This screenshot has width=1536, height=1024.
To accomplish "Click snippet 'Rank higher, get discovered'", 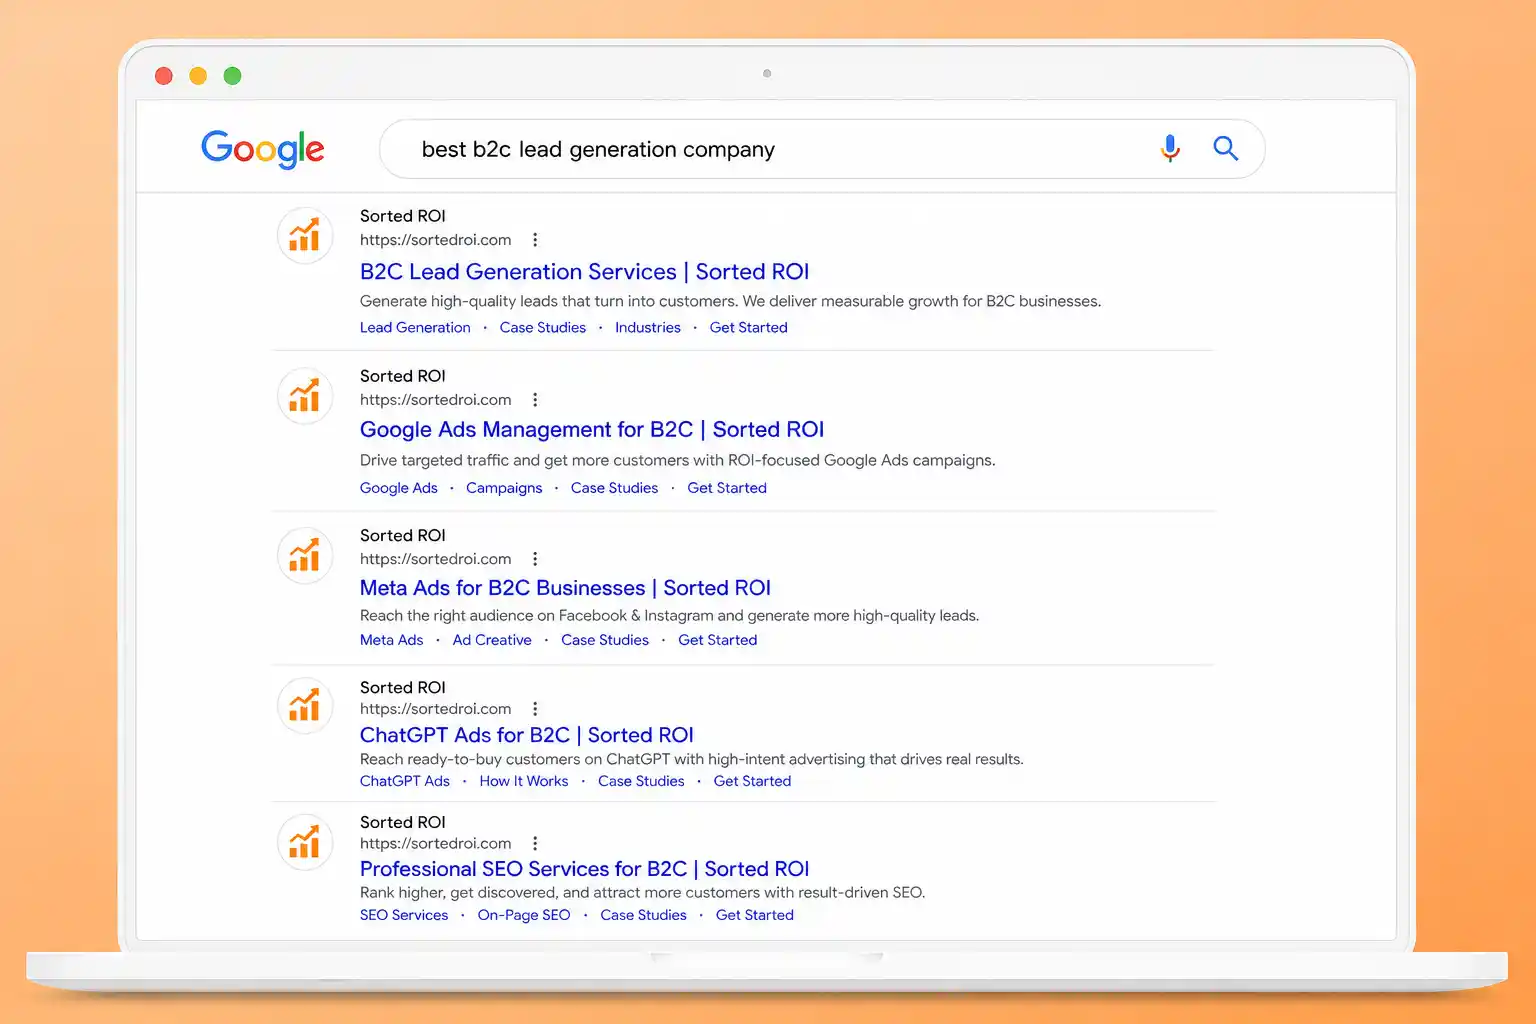I will point(458,893).
